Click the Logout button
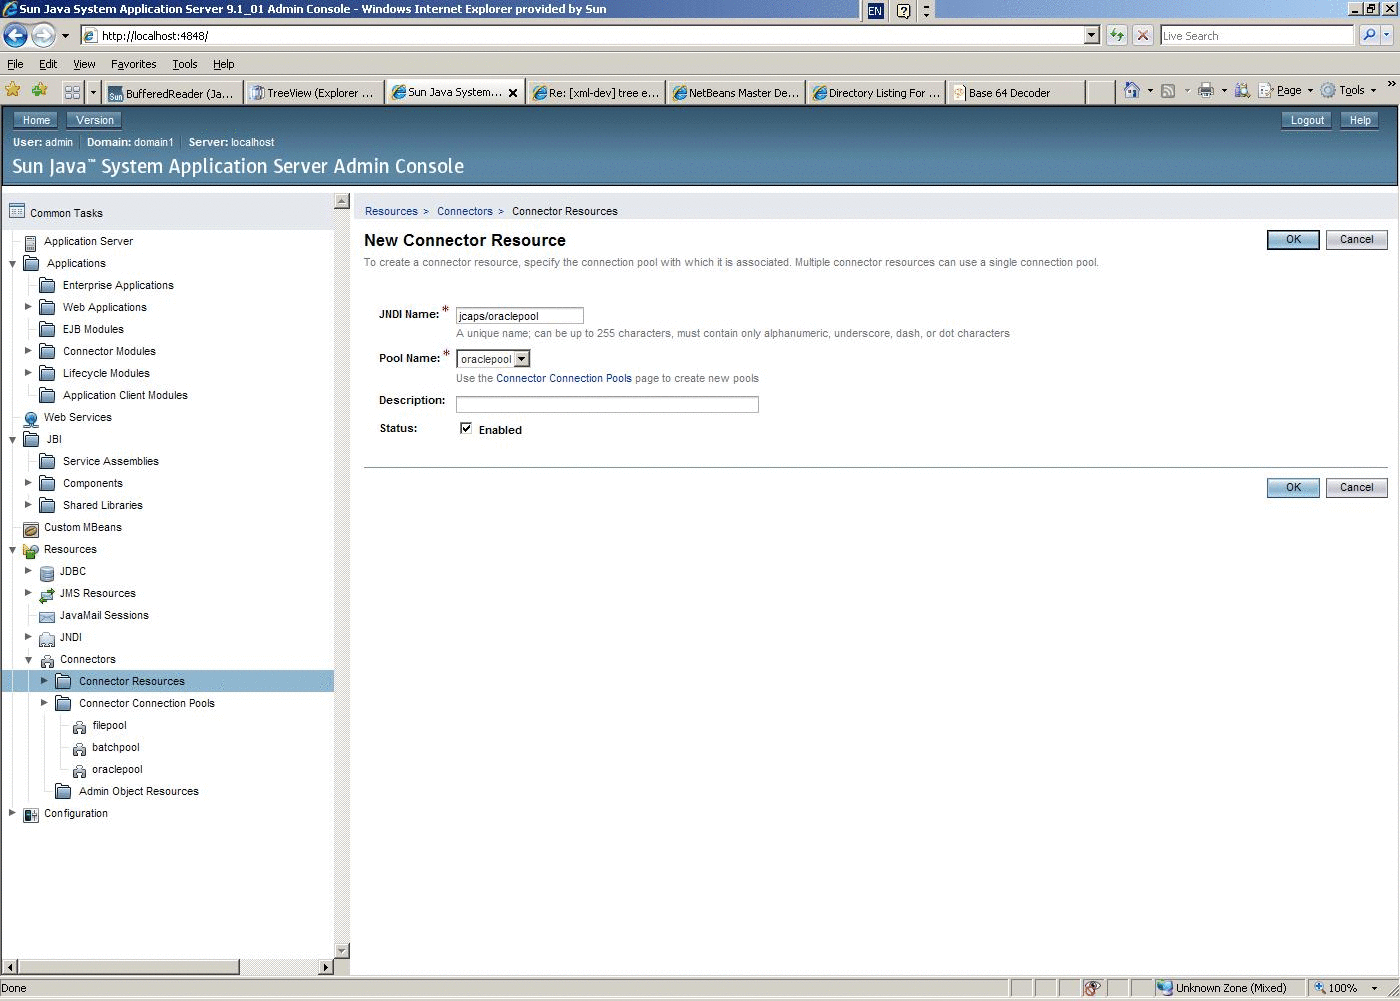Screen dimensions: 1400x1001 coord(1307,120)
